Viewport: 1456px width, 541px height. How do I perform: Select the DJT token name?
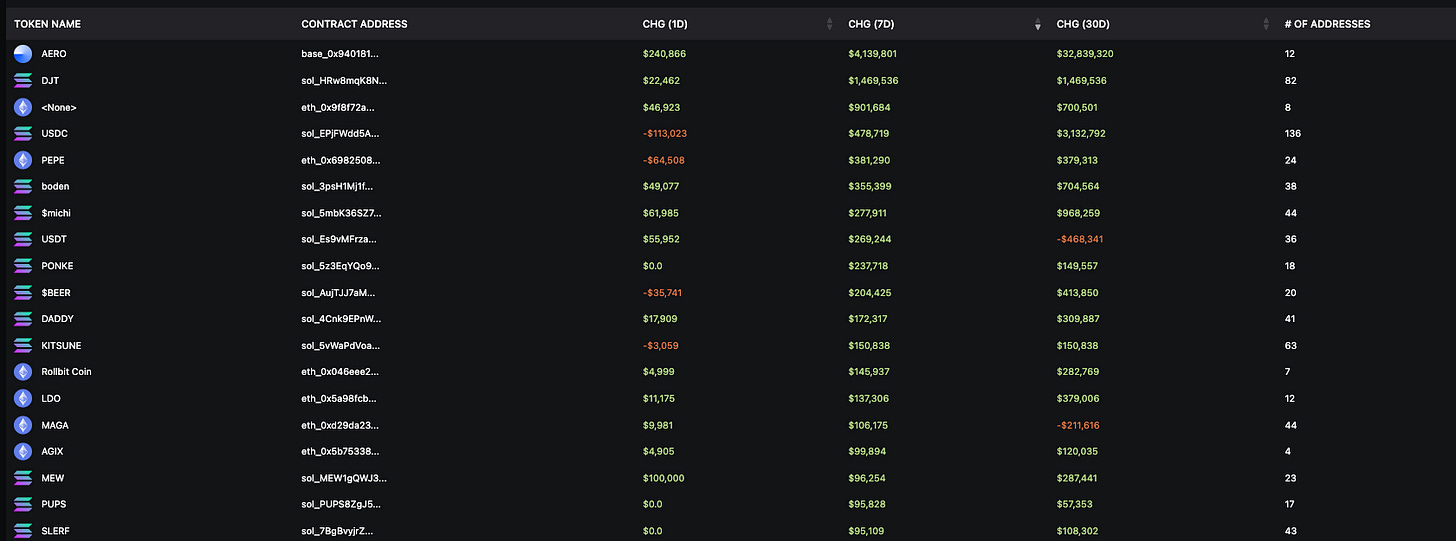pos(50,80)
